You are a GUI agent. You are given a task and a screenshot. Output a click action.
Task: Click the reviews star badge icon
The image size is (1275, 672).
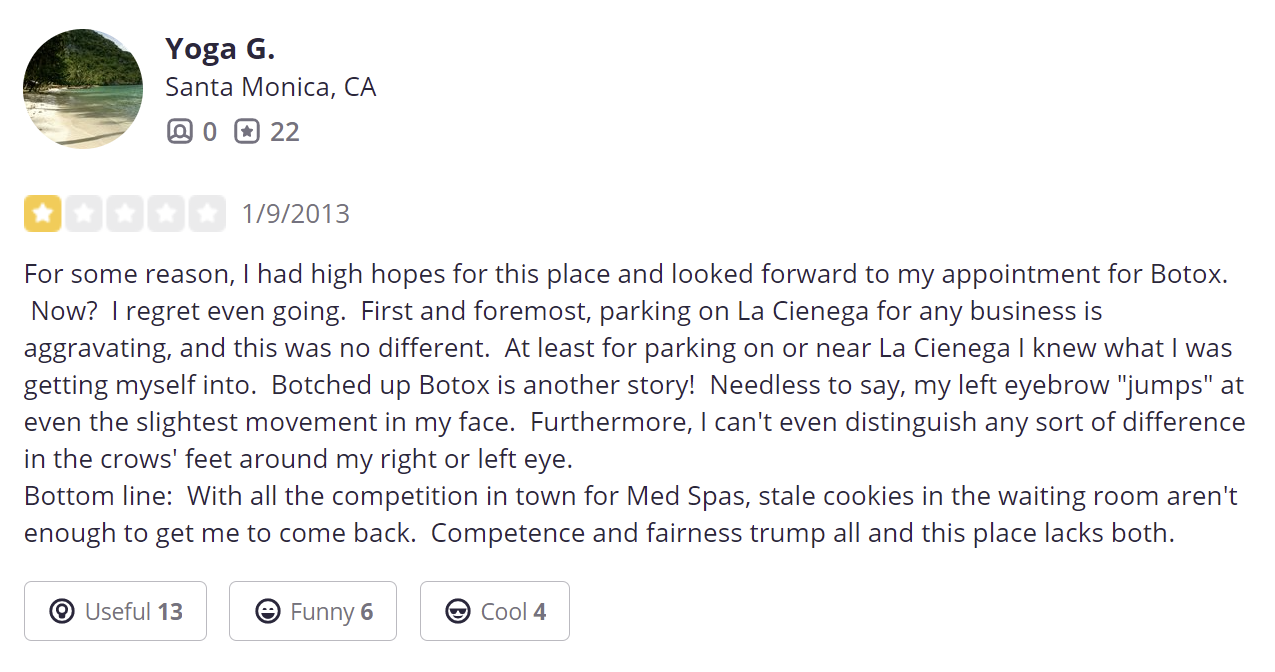[x=247, y=132]
